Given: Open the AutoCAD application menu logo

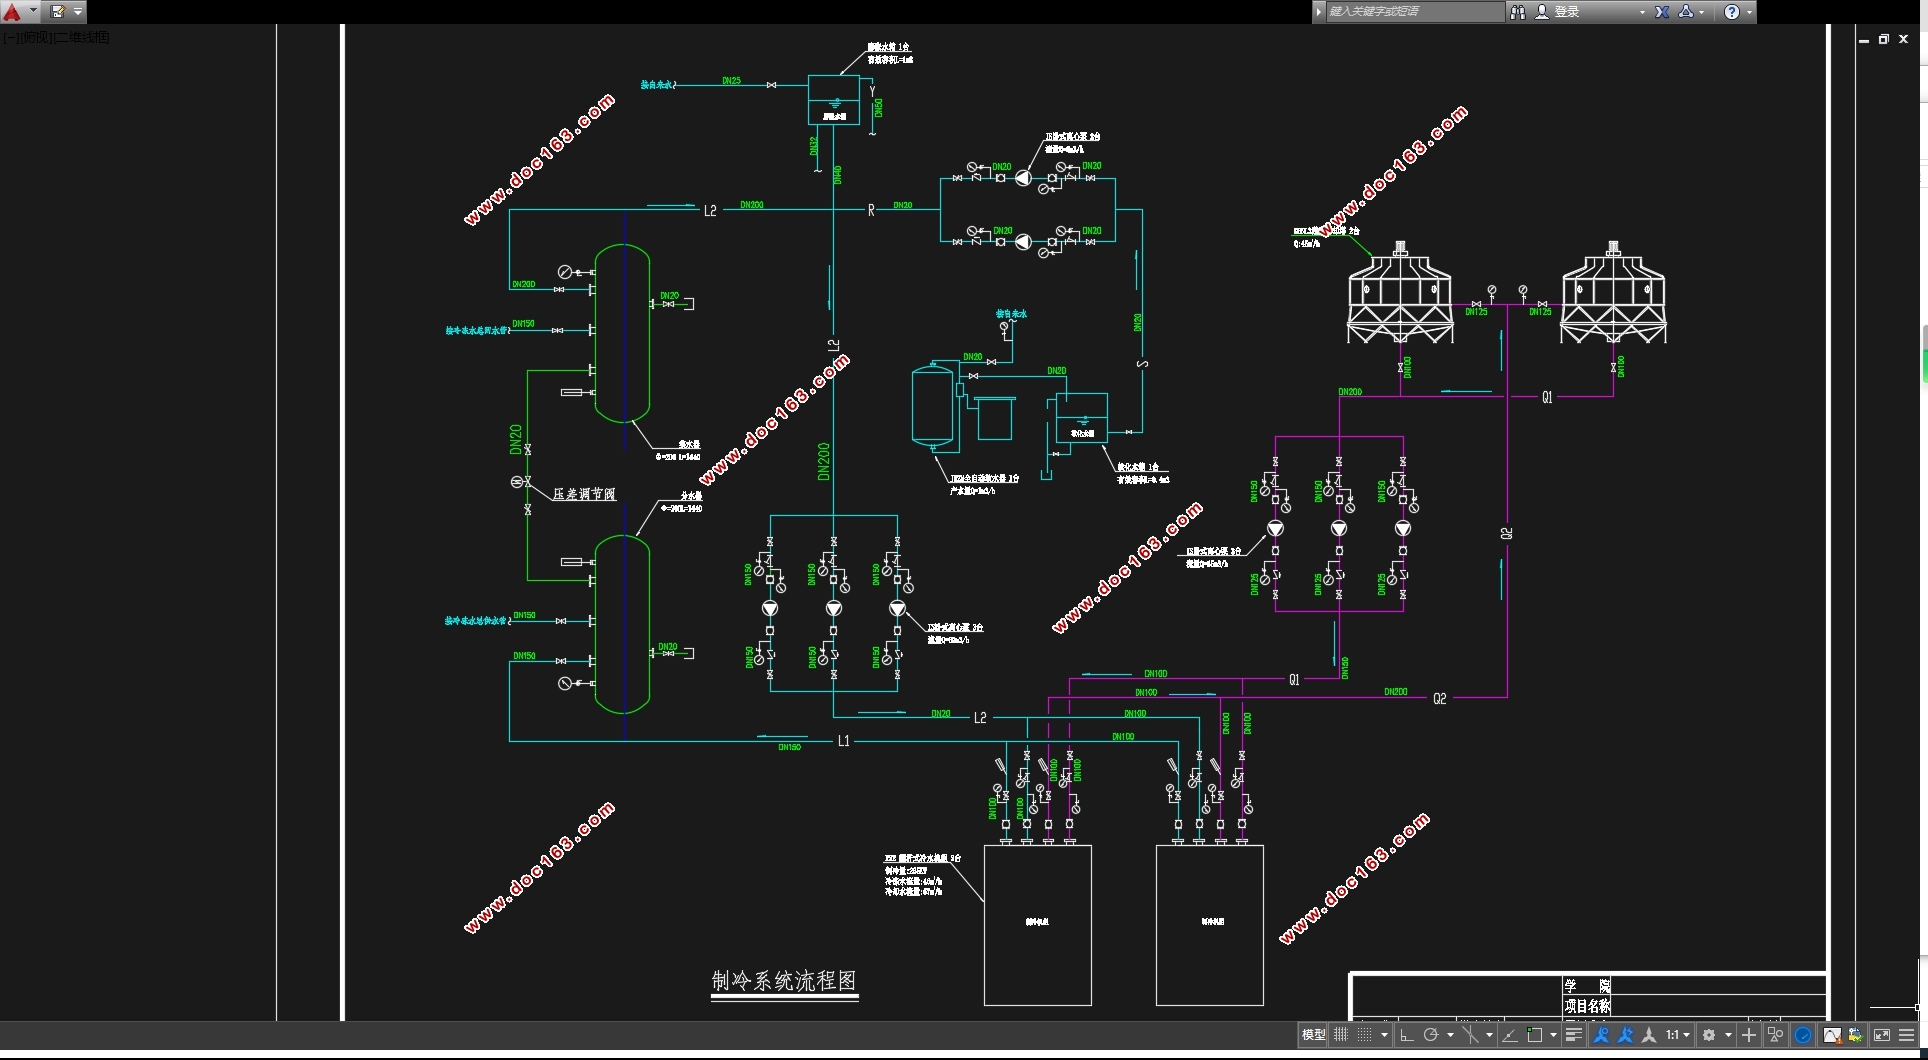Looking at the screenshot, I should 12,12.
